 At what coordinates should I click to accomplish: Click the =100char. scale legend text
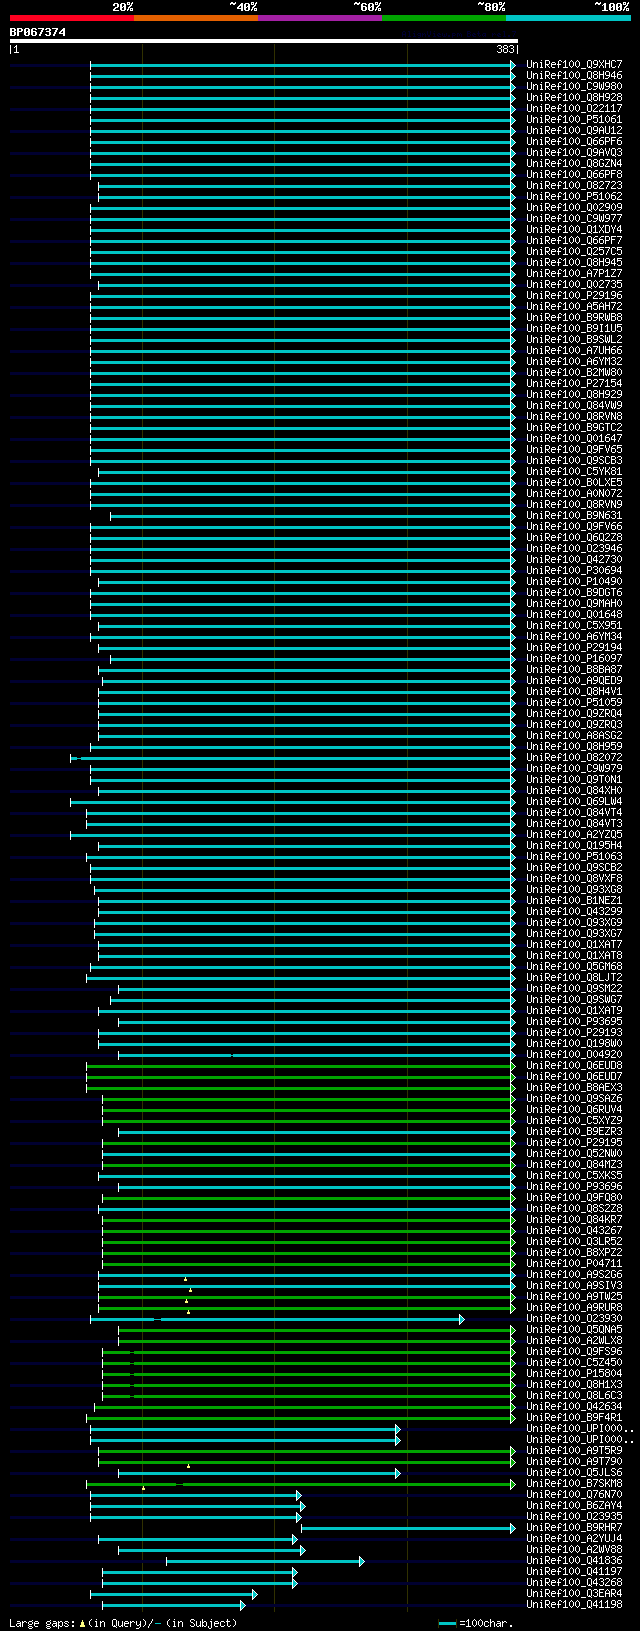tap(484, 1623)
